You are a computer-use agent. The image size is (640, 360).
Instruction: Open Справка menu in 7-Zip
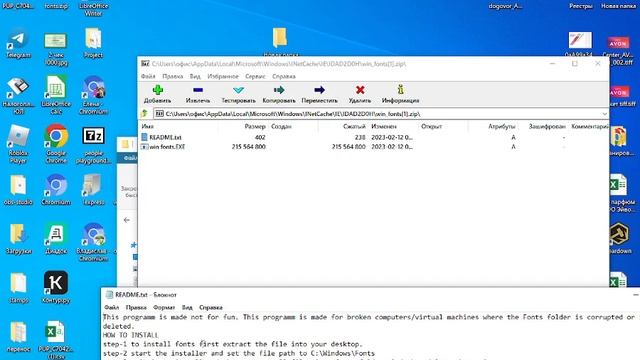point(284,76)
